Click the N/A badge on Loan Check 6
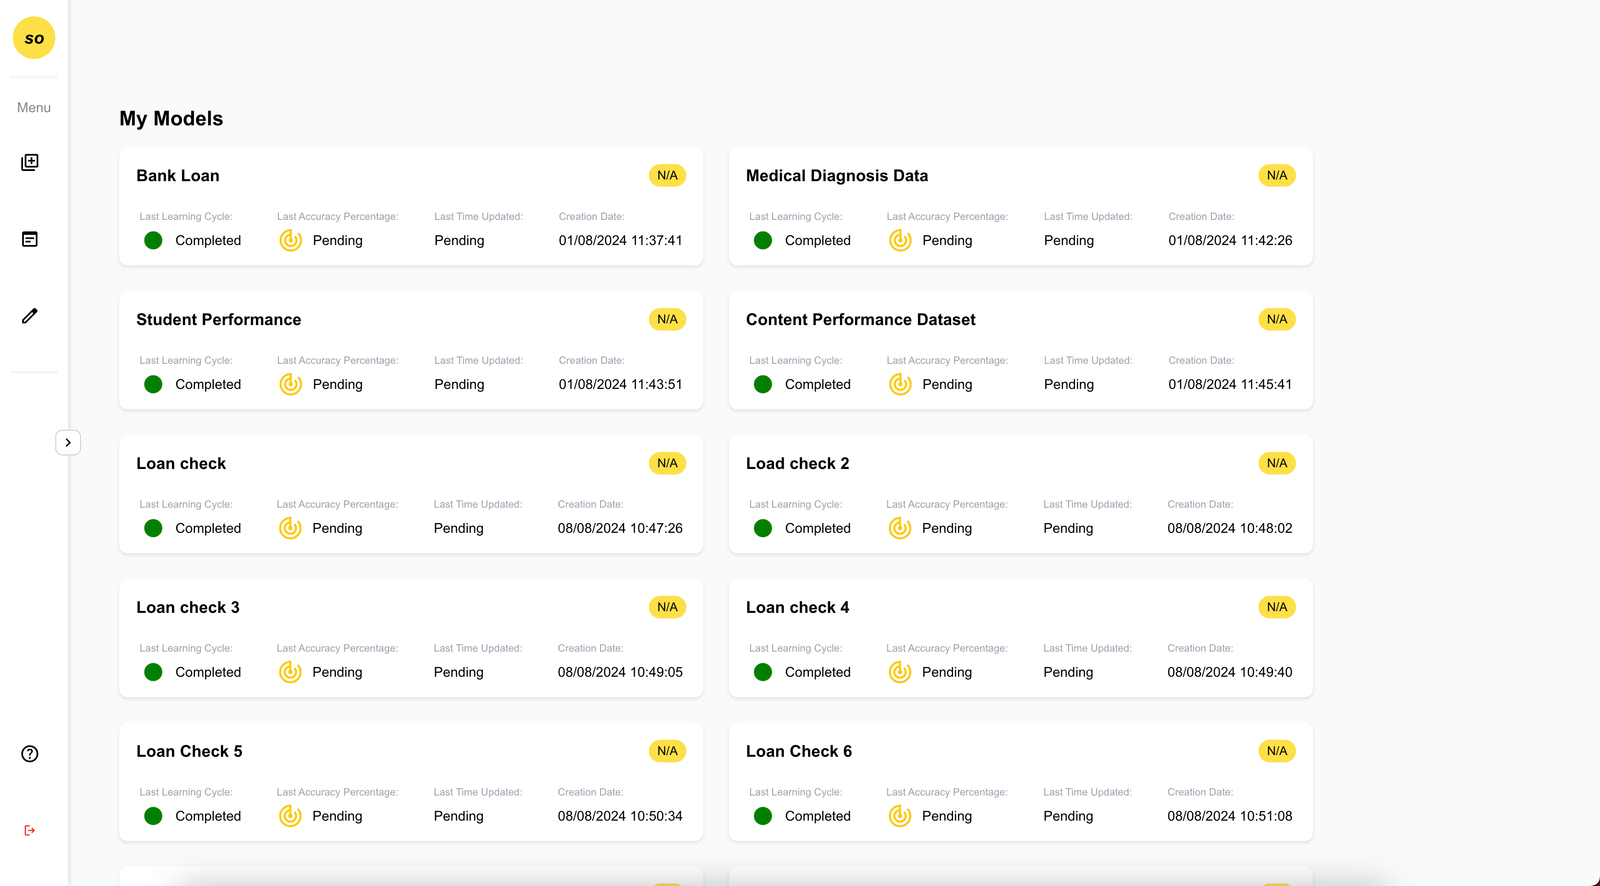 [x=1277, y=752]
